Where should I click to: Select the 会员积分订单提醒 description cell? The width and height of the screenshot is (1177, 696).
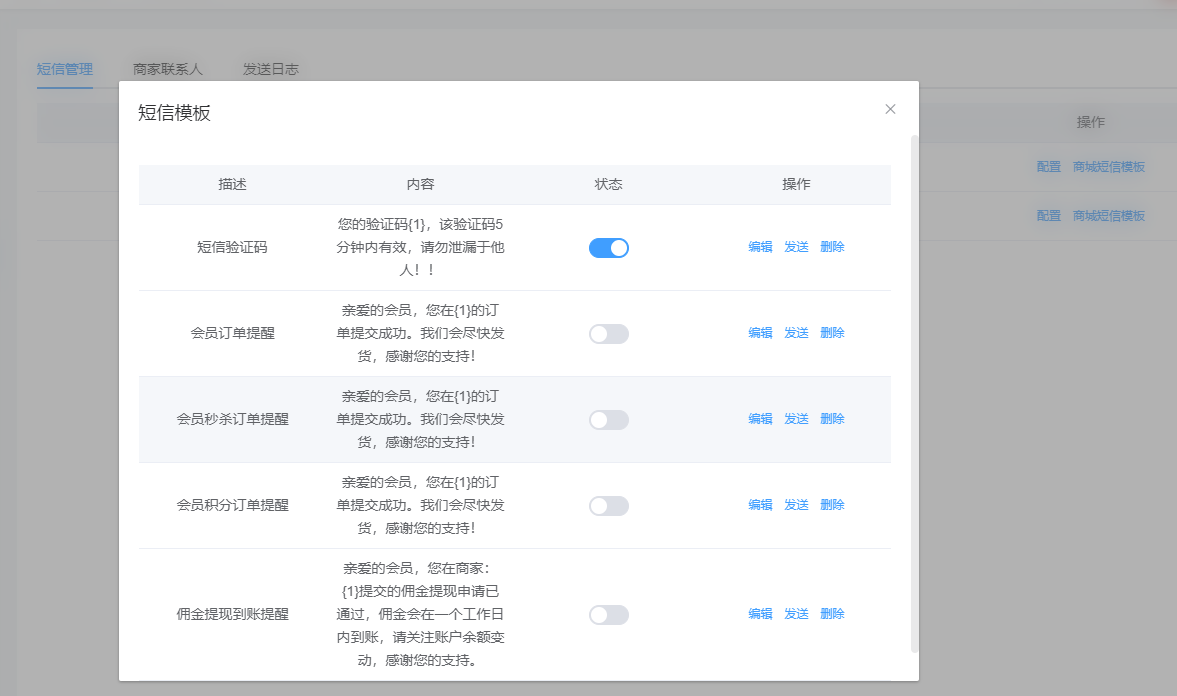coord(233,505)
